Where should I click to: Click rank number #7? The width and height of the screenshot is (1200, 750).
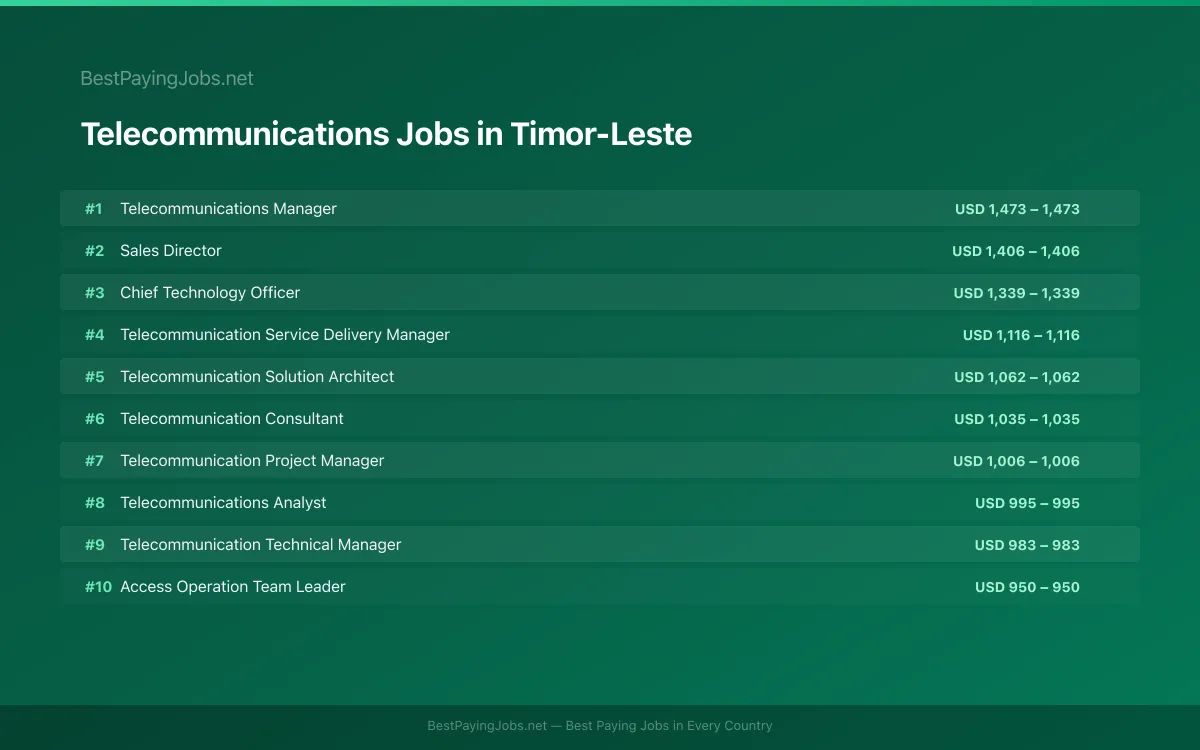click(94, 461)
